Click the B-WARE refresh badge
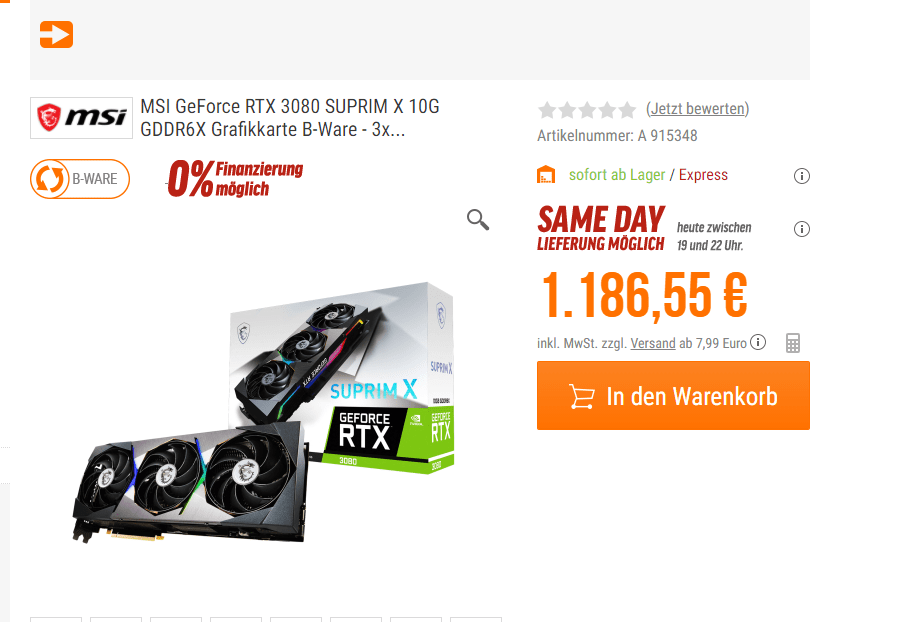899x622 pixels. coord(80,179)
